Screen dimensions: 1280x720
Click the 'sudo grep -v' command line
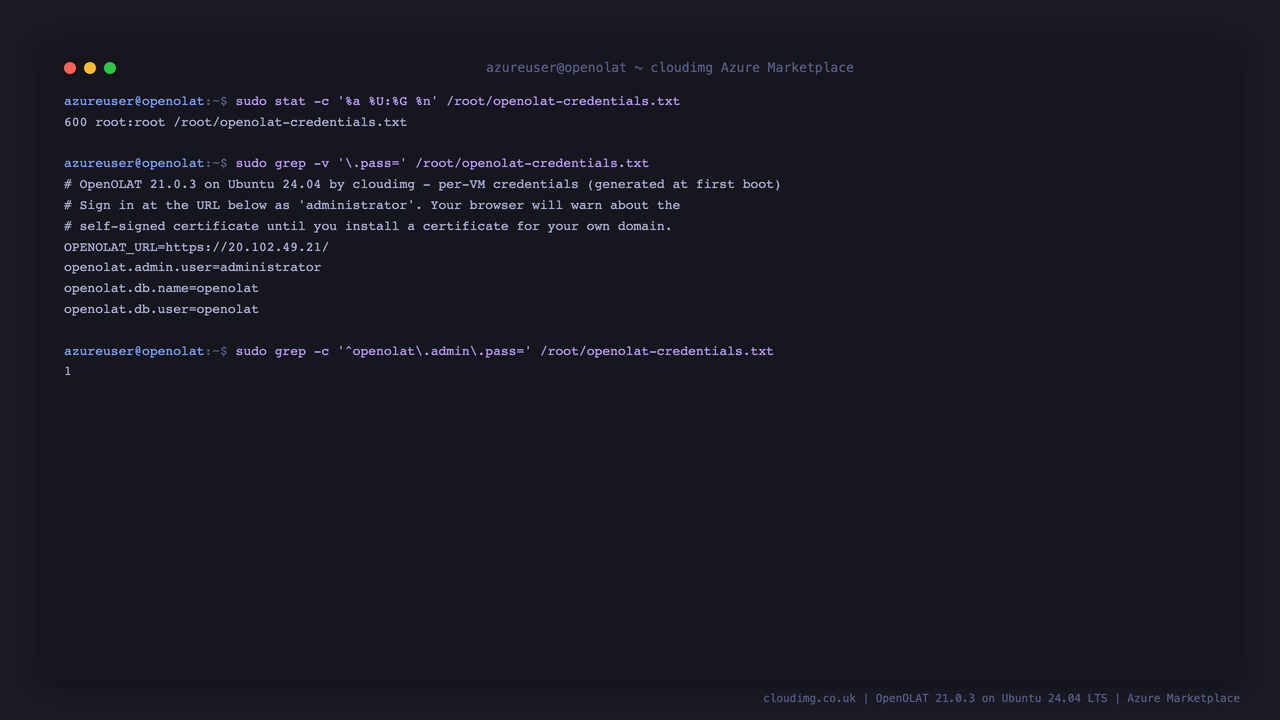pos(356,163)
